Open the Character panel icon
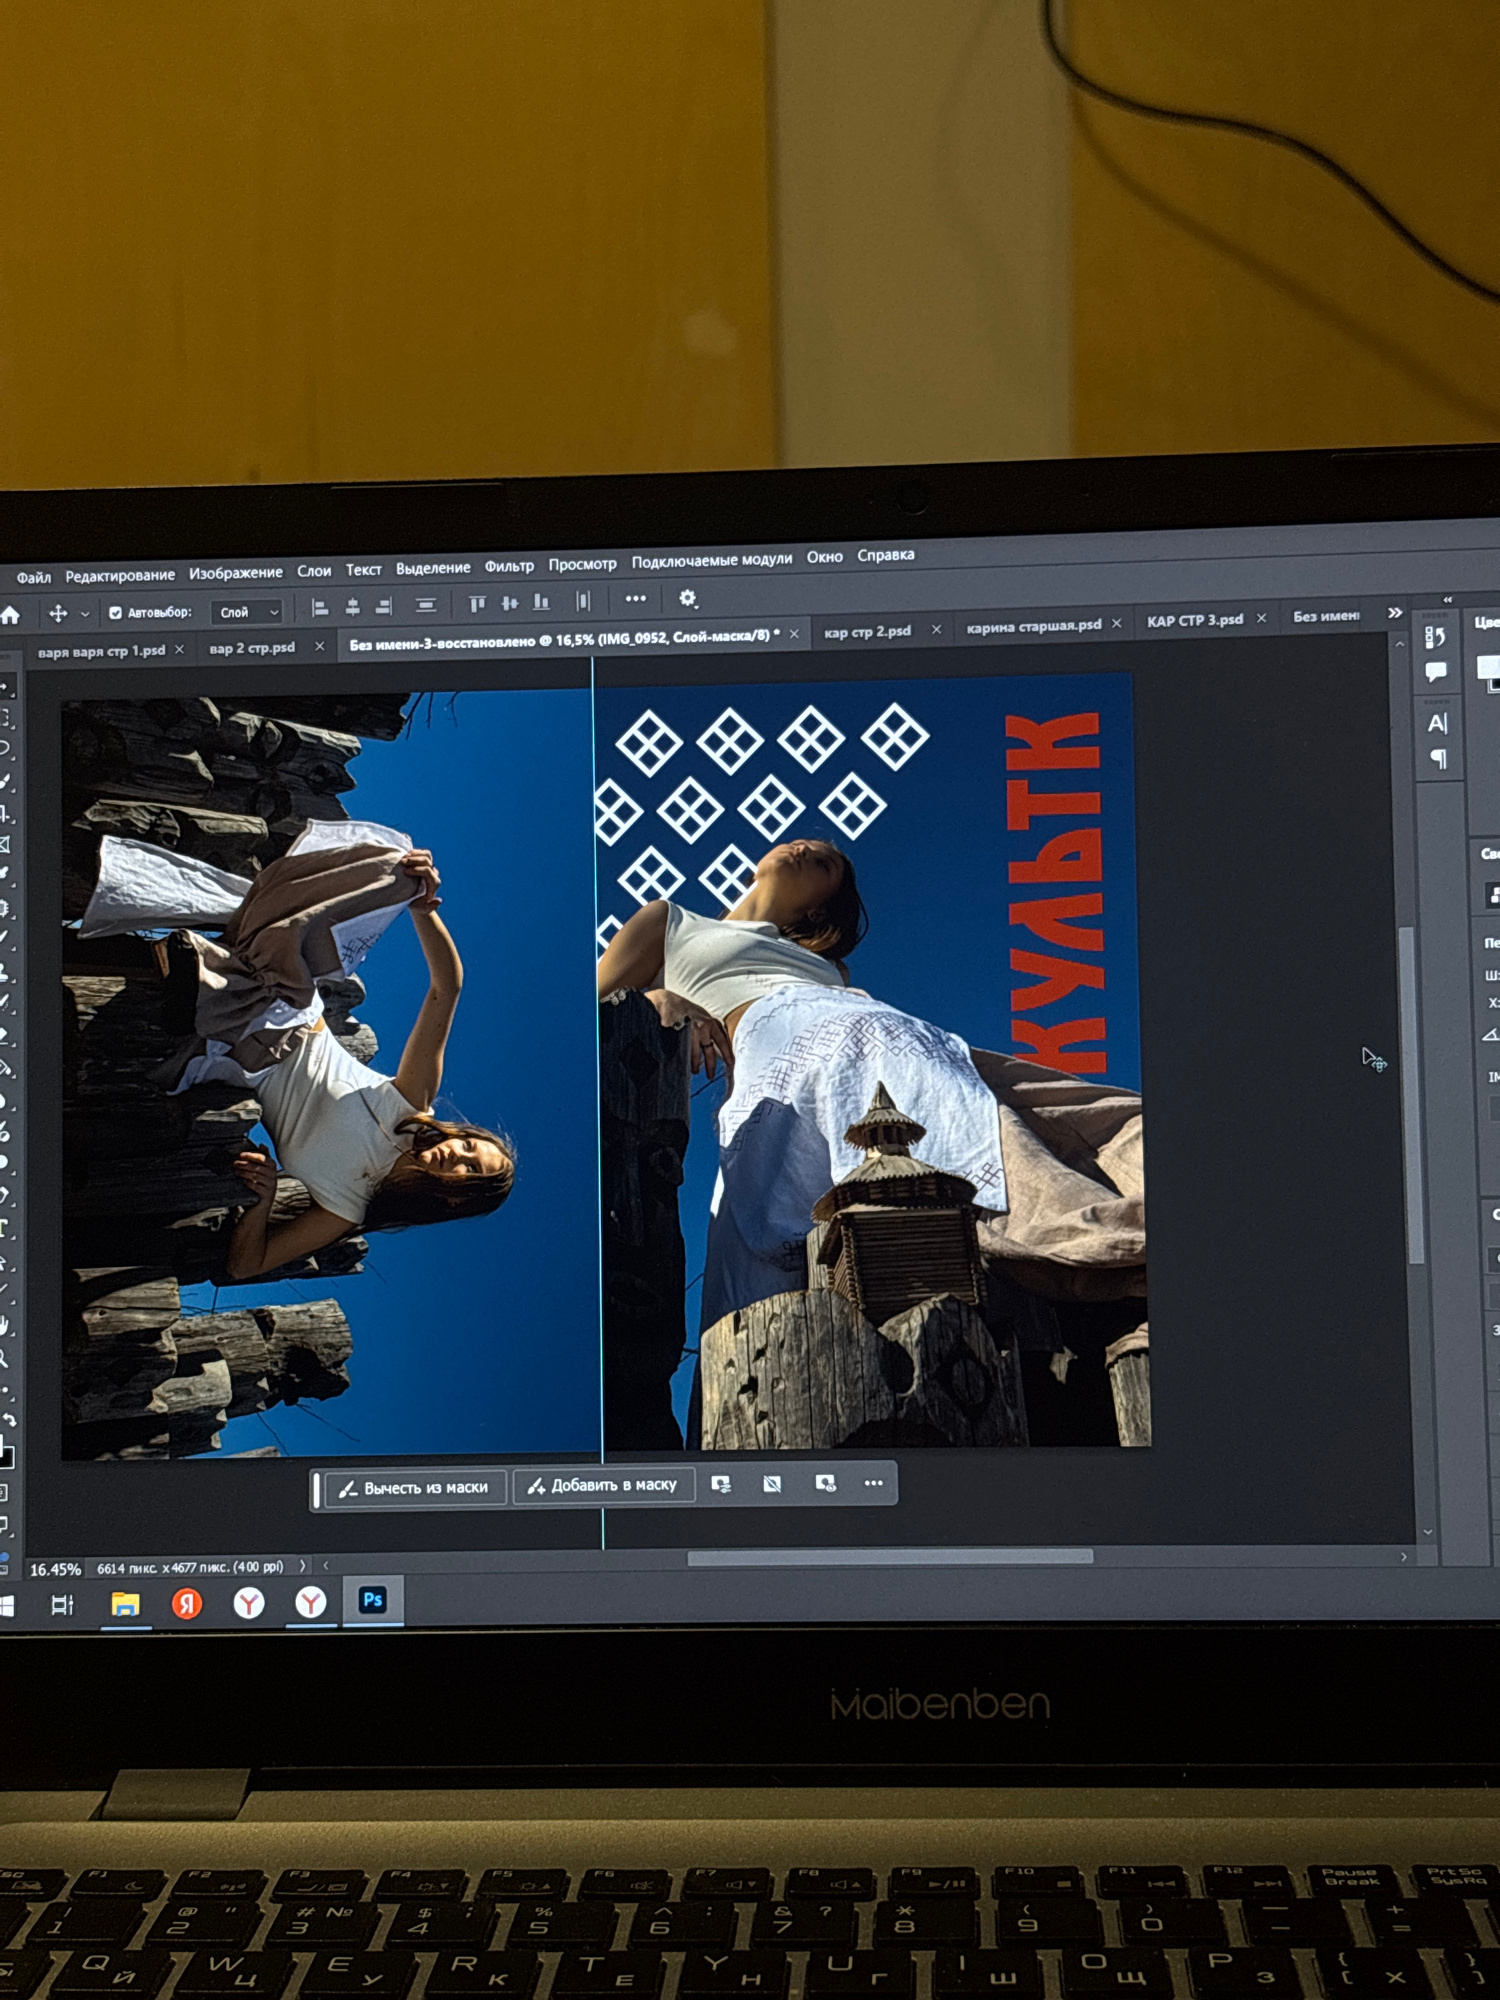This screenshot has height=2000, width=1500. point(1437,723)
